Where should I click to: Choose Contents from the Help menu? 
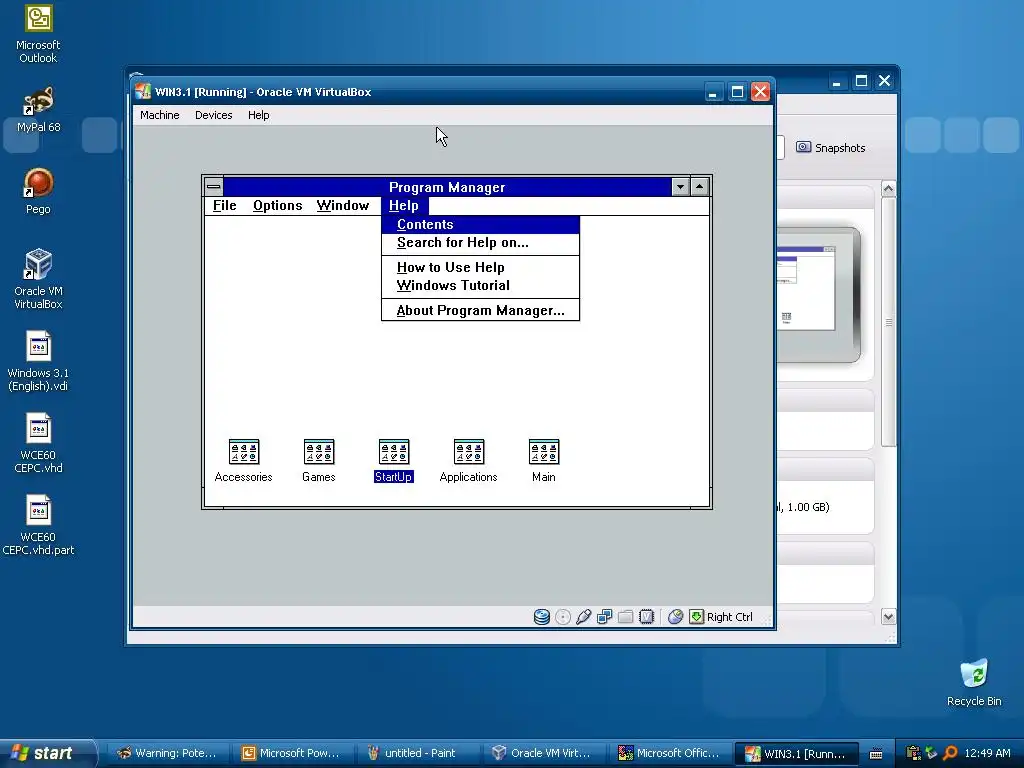(480, 225)
